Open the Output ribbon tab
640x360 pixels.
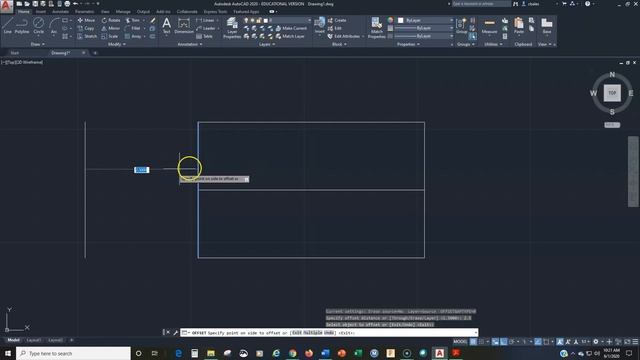point(143,12)
